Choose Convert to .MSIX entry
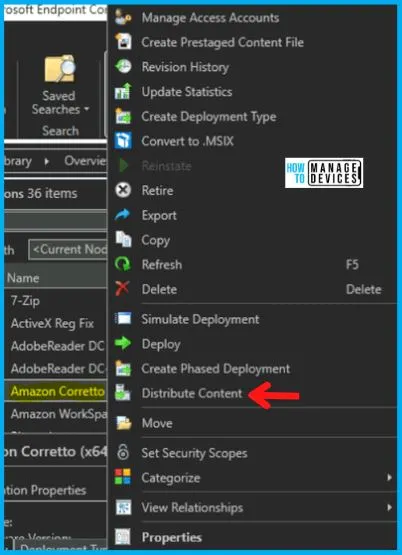 click(188, 141)
